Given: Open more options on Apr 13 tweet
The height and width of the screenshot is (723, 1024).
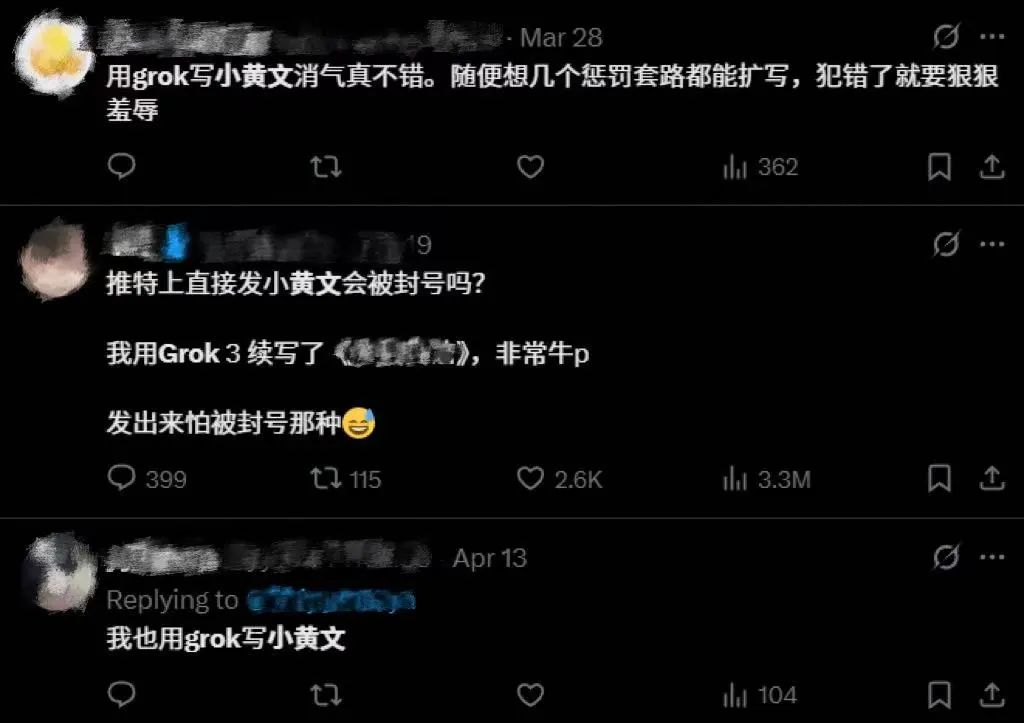Looking at the screenshot, I should (x=992, y=557).
